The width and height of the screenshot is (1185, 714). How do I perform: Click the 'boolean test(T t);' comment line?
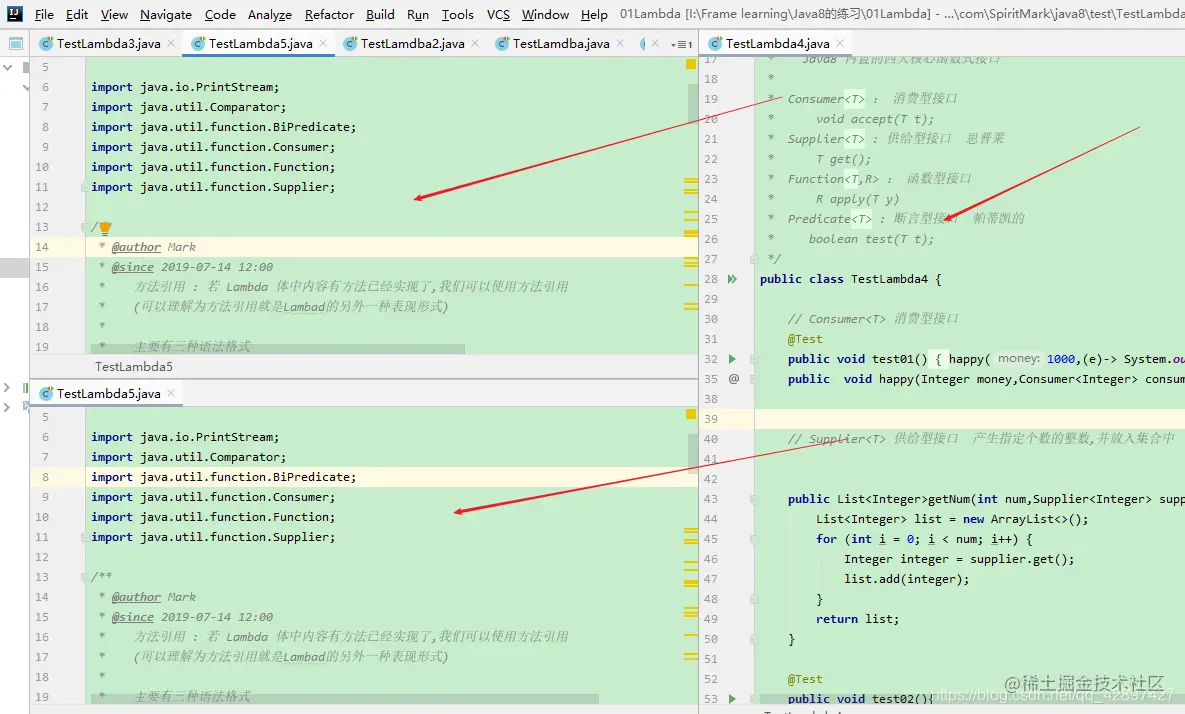(871, 239)
